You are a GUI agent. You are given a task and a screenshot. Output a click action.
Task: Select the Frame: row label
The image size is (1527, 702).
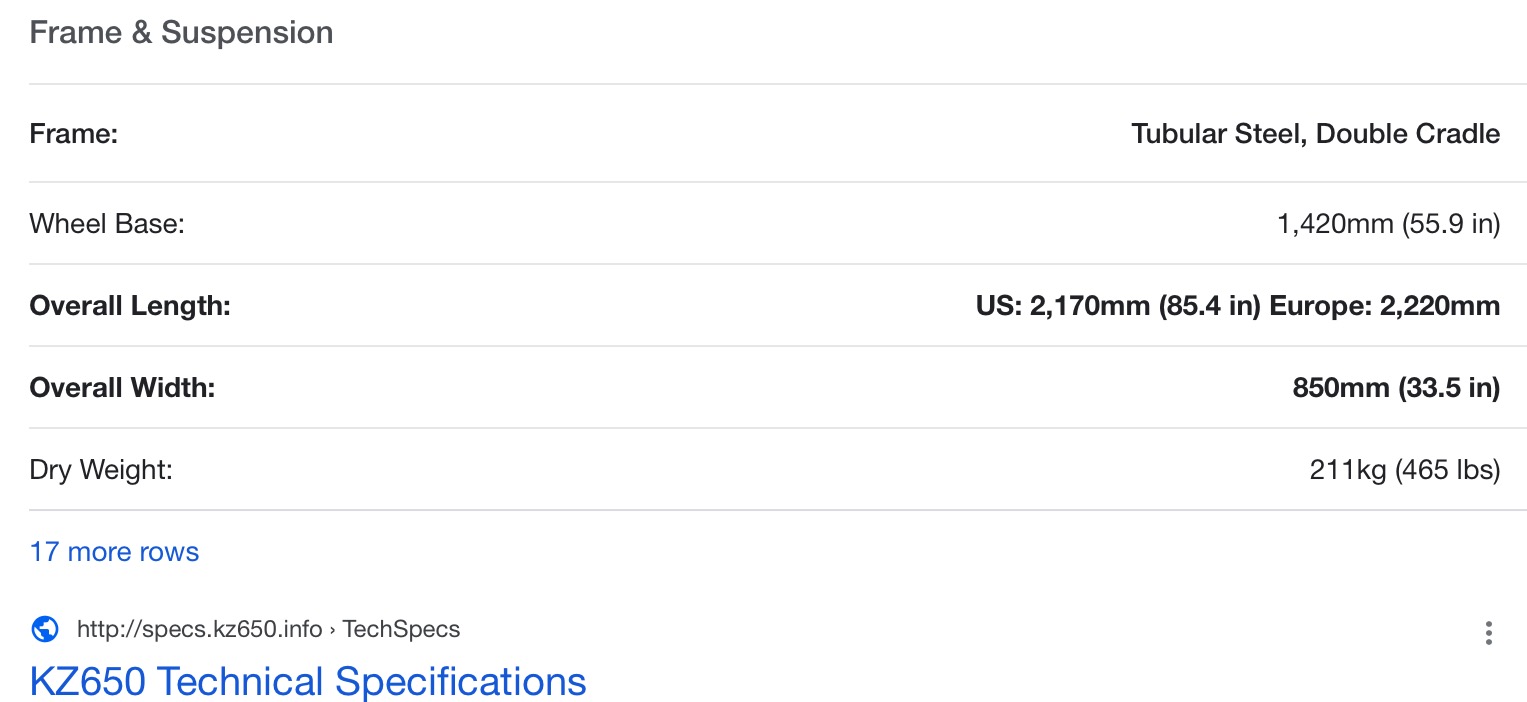[x=74, y=134]
